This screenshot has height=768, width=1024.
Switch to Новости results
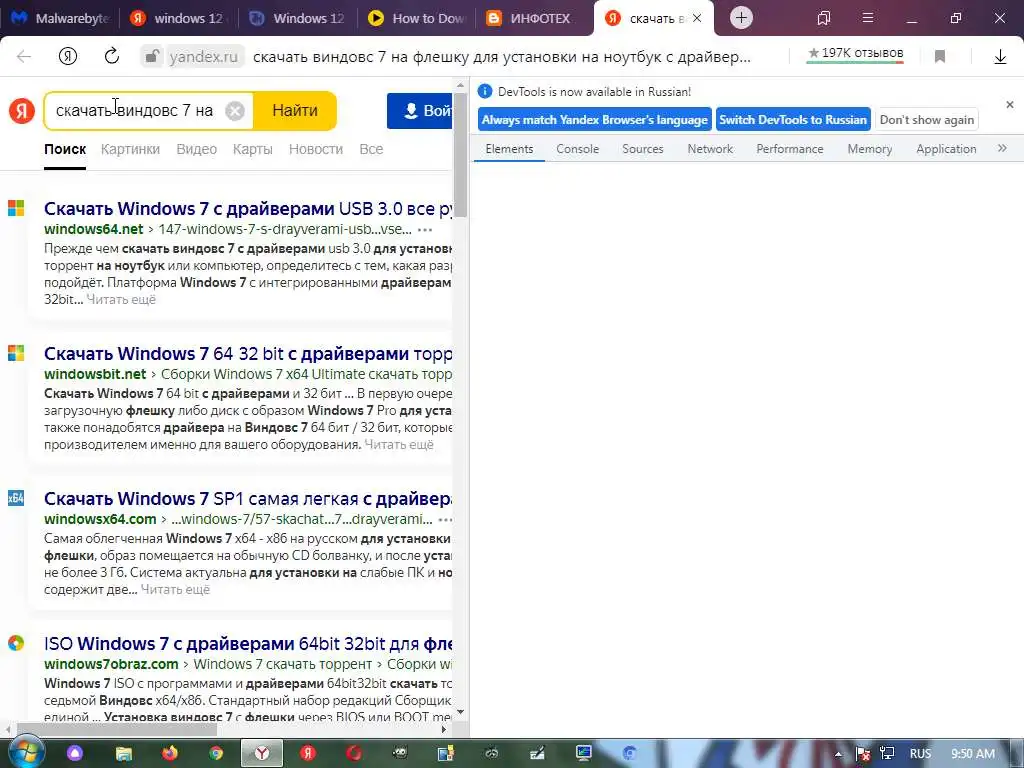316,149
